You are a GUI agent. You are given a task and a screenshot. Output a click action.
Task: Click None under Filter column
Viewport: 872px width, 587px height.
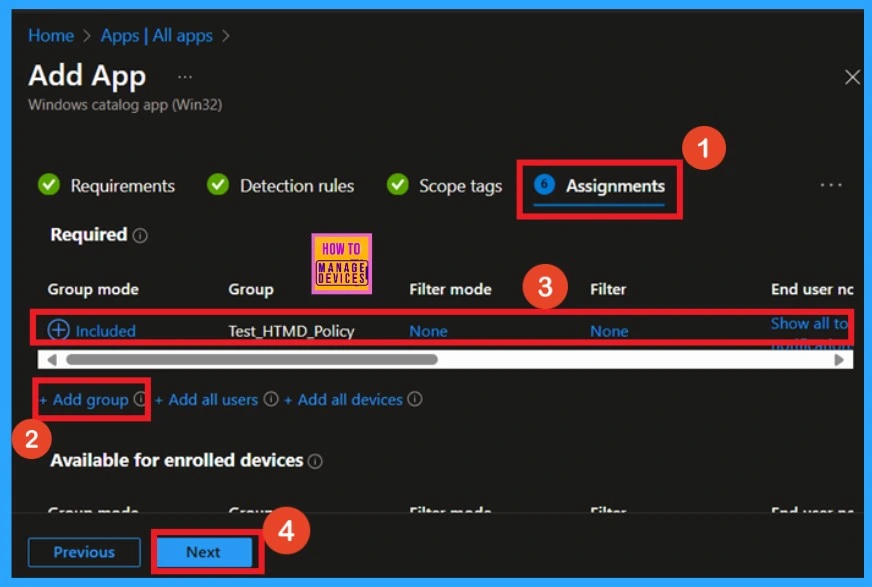tap(609, 331)
